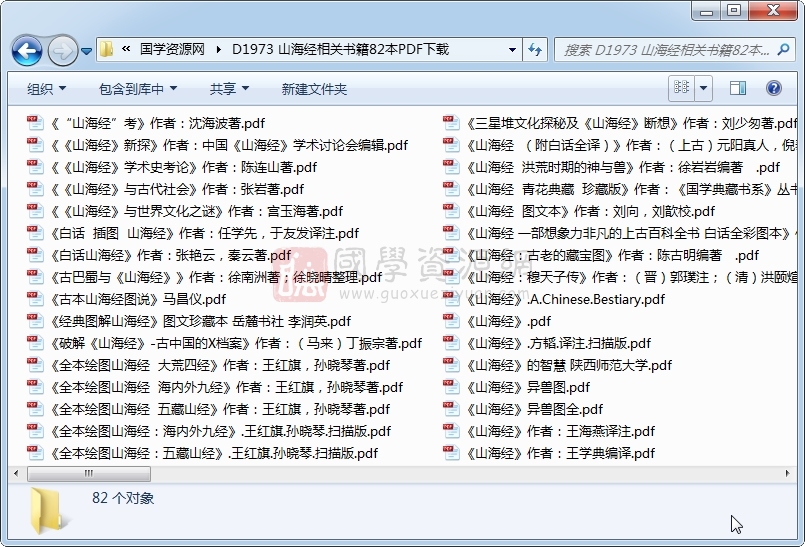This screenshot has width=805, height=547.
Task: Open Help via question mark icon
Action: (x=773, y=89)
